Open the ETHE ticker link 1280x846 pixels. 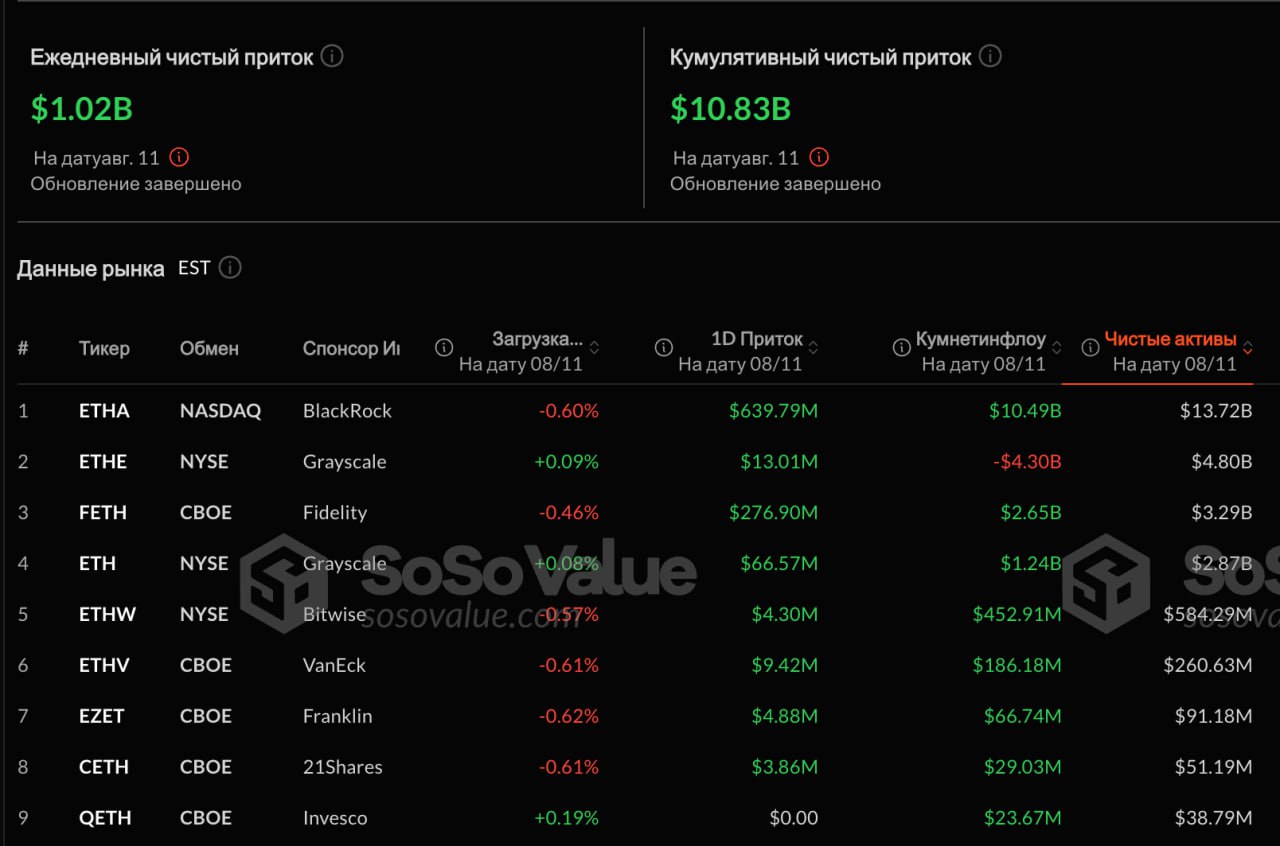[x=103, y=462]
